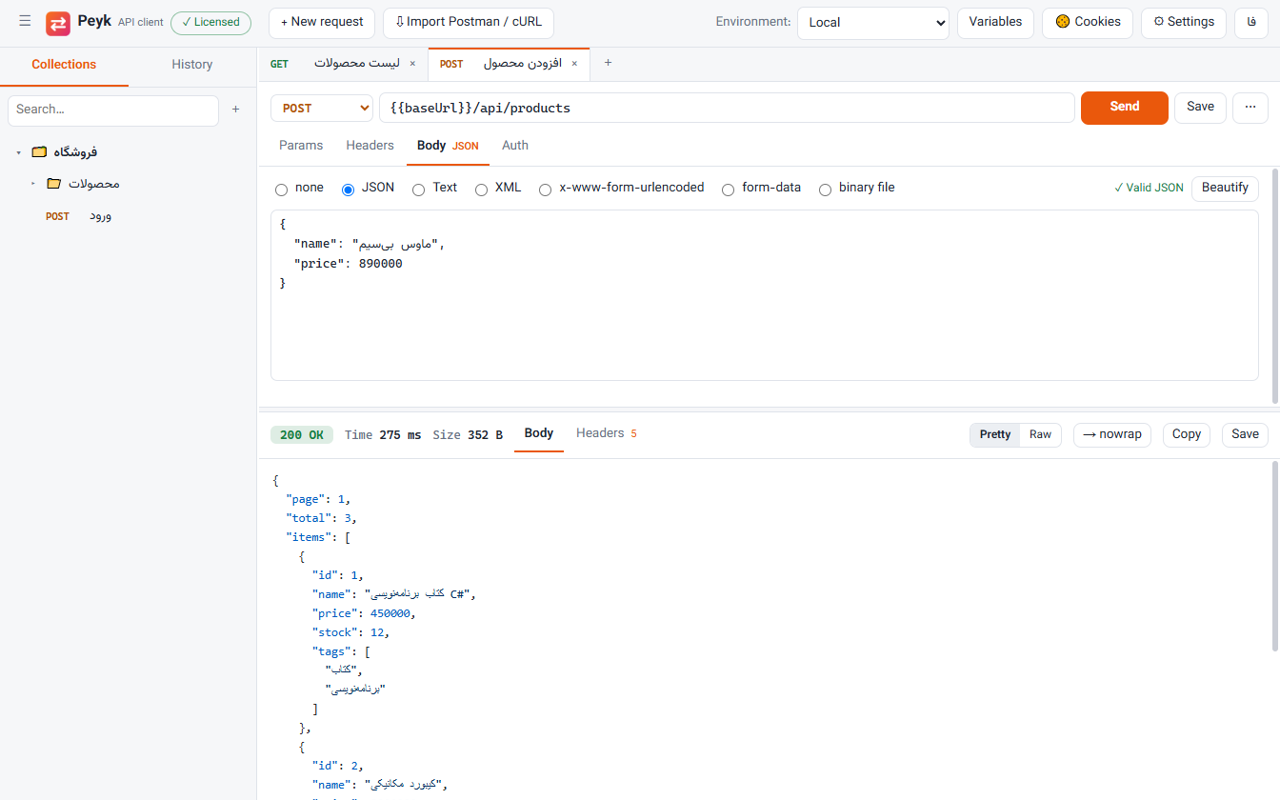Click the New request button
Viewport: 1280px width, 800px height.
322,23
